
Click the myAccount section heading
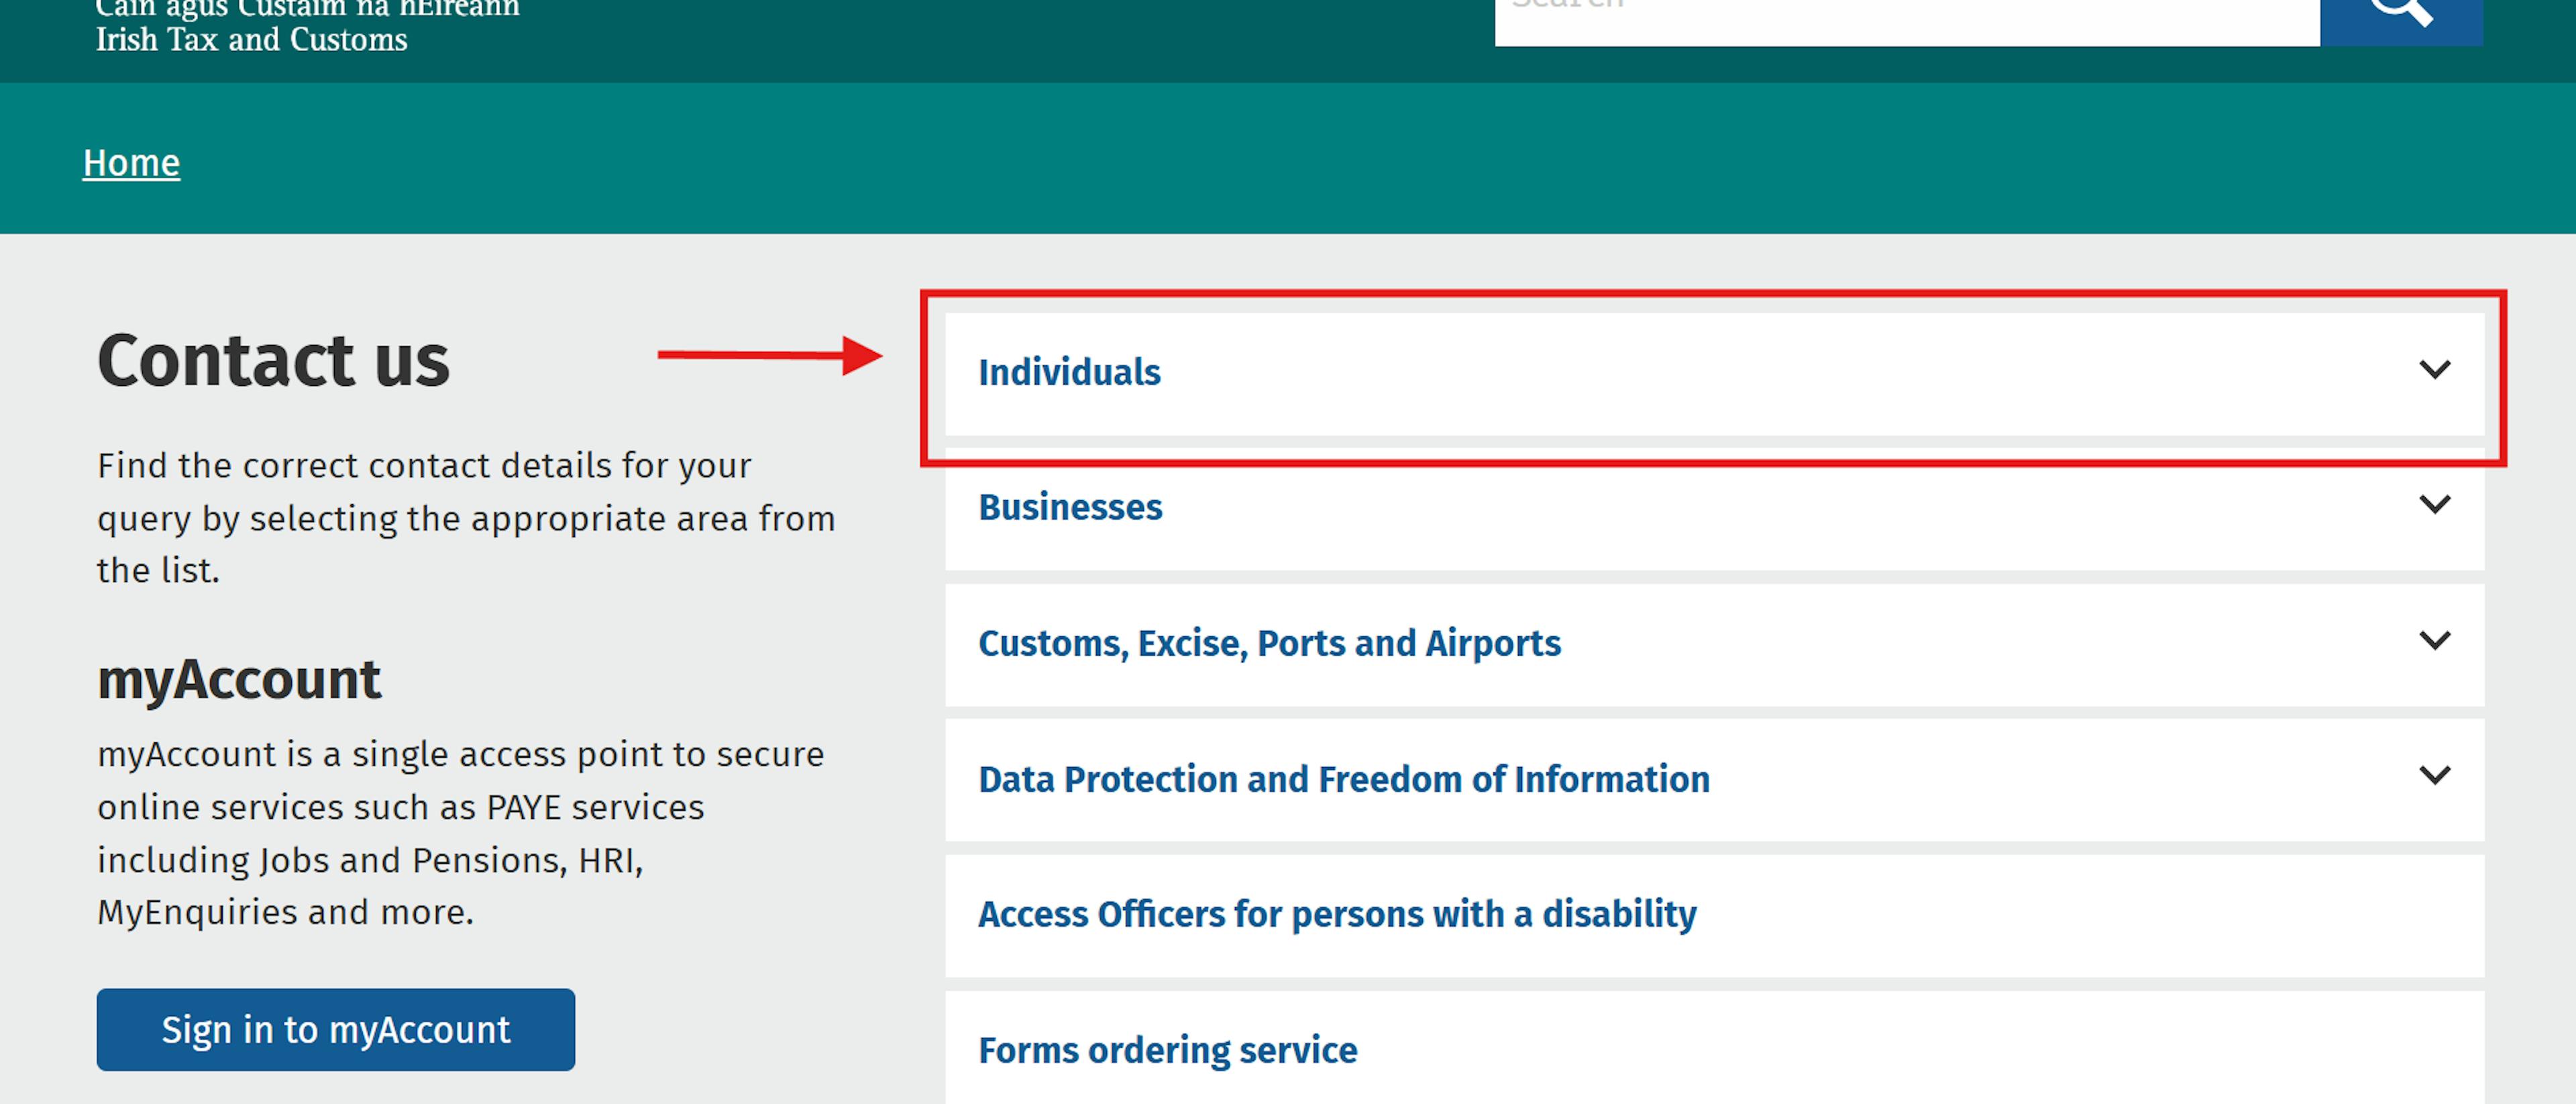click(x=238, y=678)
